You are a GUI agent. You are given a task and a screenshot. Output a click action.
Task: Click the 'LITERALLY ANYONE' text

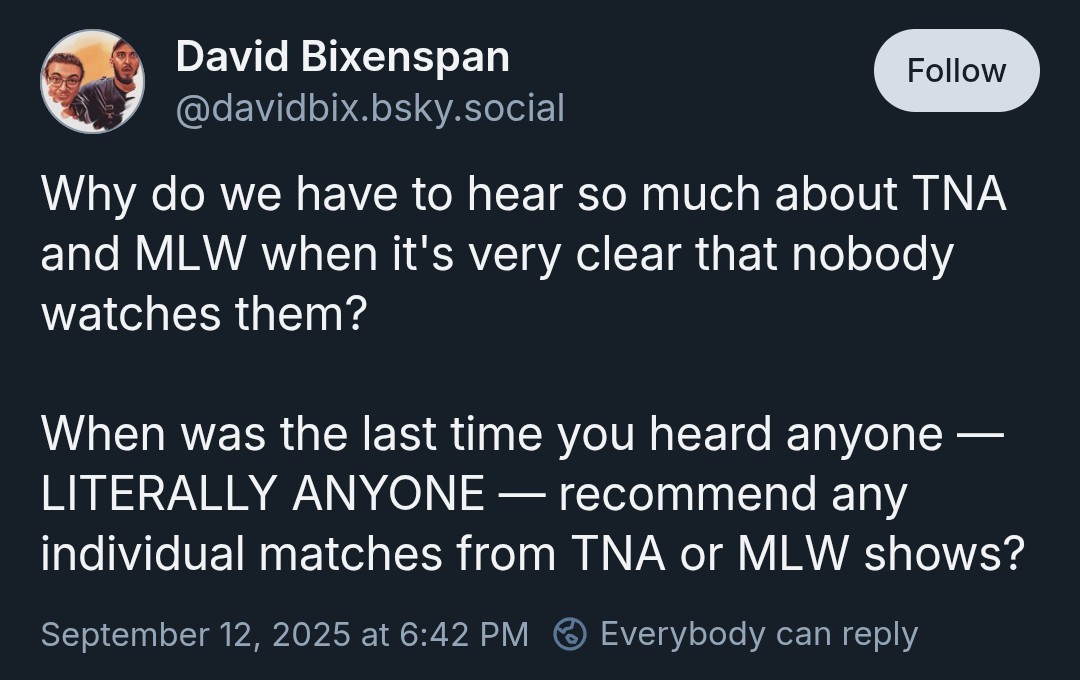point(263,494)
